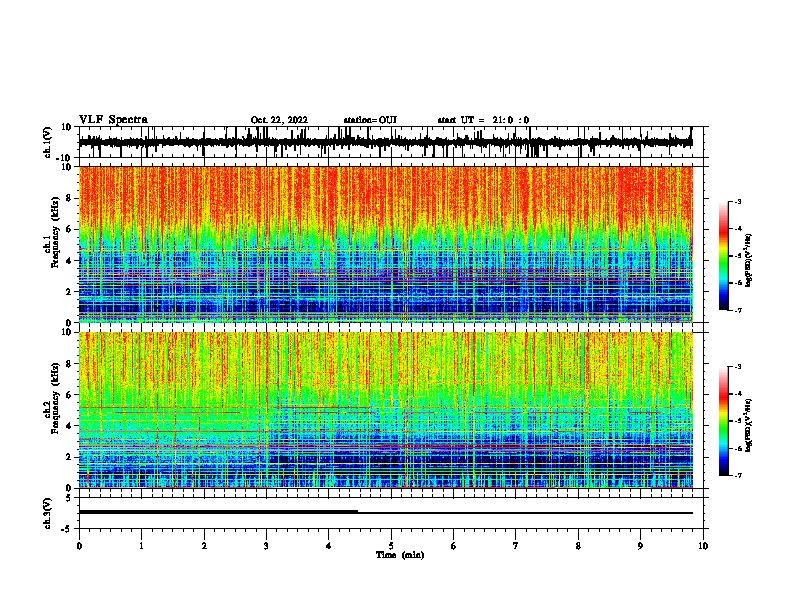Click the "5" tick on ch.3(V) axis
The width and height of the screenshot is (792, 612).
click(70, 498)
